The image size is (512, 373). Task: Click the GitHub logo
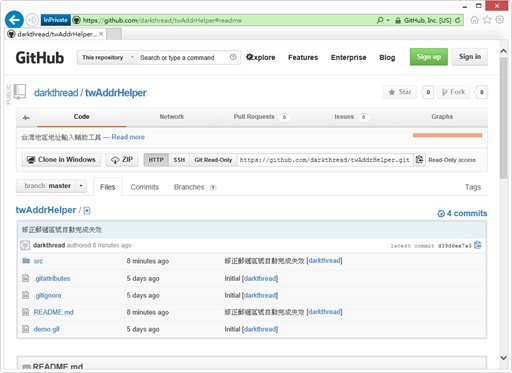pos(40,58)
